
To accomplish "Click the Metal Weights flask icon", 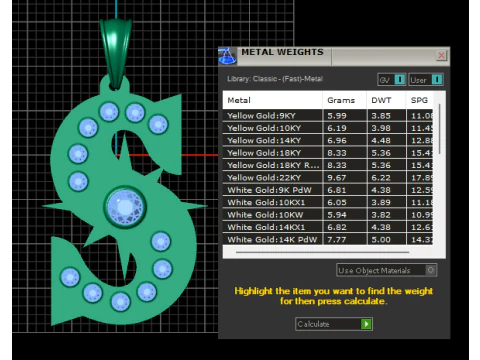I will [227, 56].
